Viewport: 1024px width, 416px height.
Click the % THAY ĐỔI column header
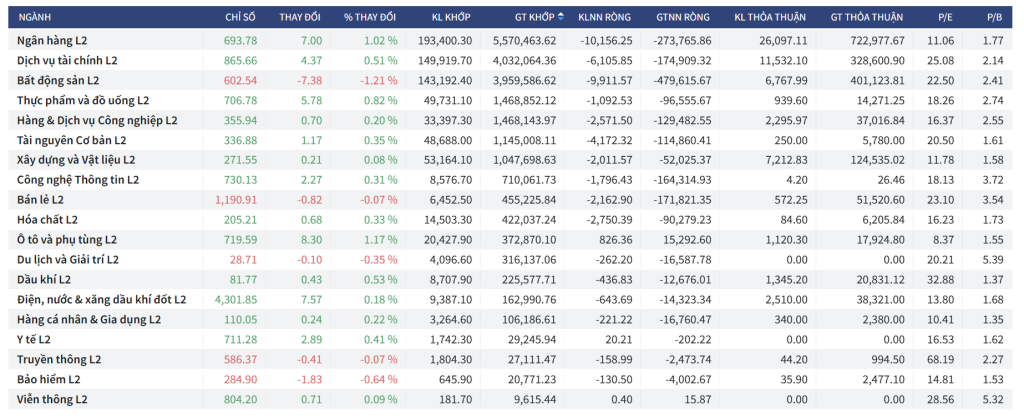pos(369,18)
